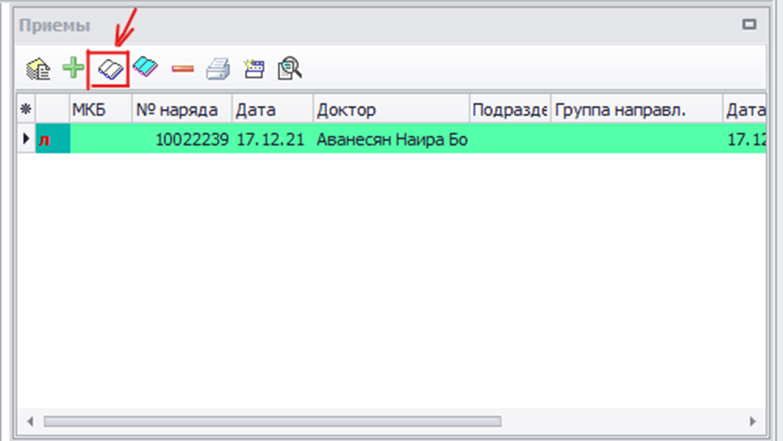Click the asterisk column selector header
783x441 pixels.
click(26, 109)
